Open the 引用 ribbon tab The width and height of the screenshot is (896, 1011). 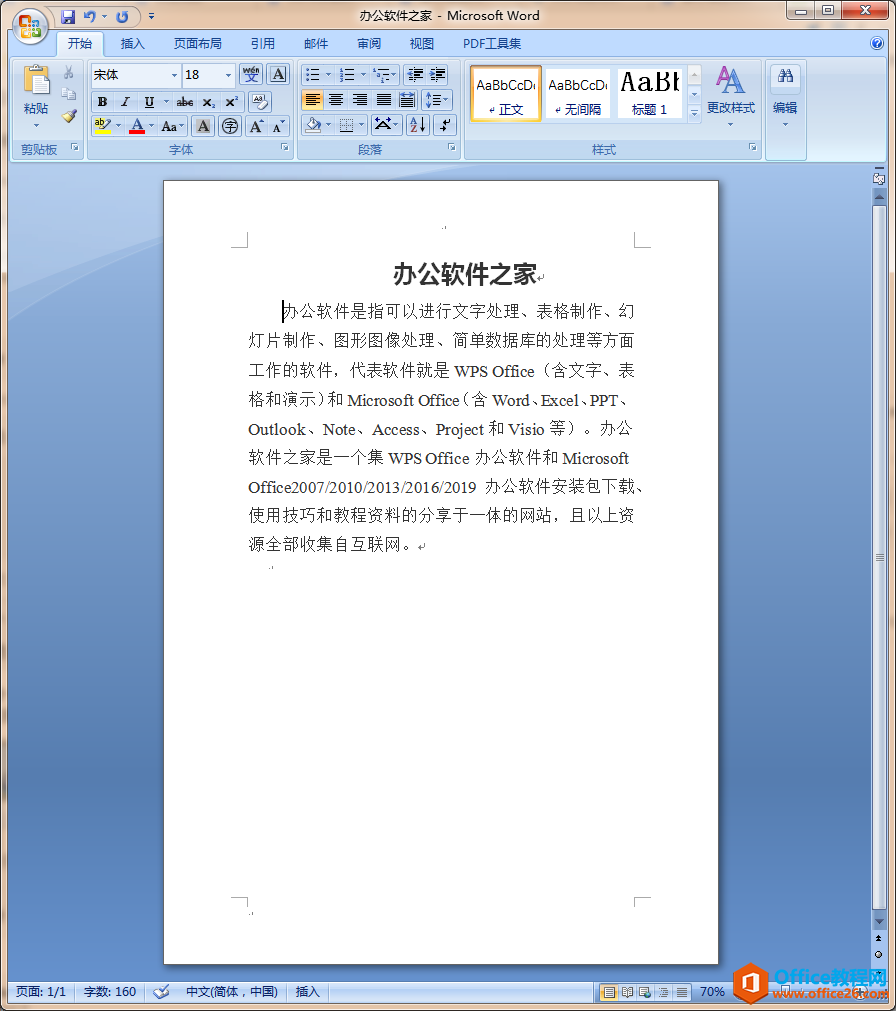tap(262, 44)
